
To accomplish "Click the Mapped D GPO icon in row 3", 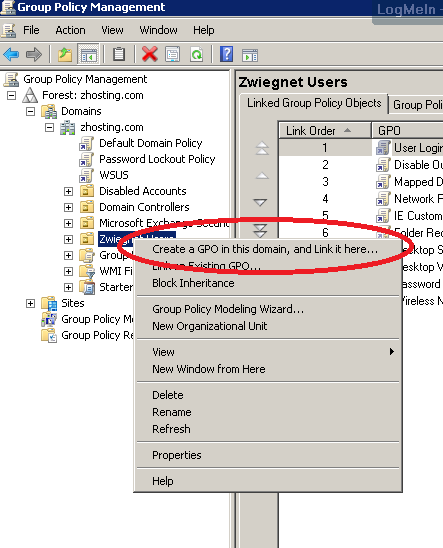I will [383, 182].
